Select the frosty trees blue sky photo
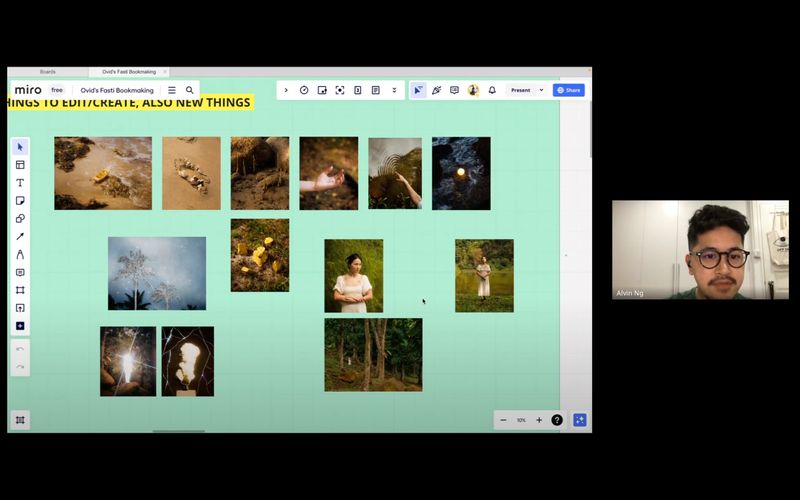This screenshot has width=800, height=500. click(157, 273)
